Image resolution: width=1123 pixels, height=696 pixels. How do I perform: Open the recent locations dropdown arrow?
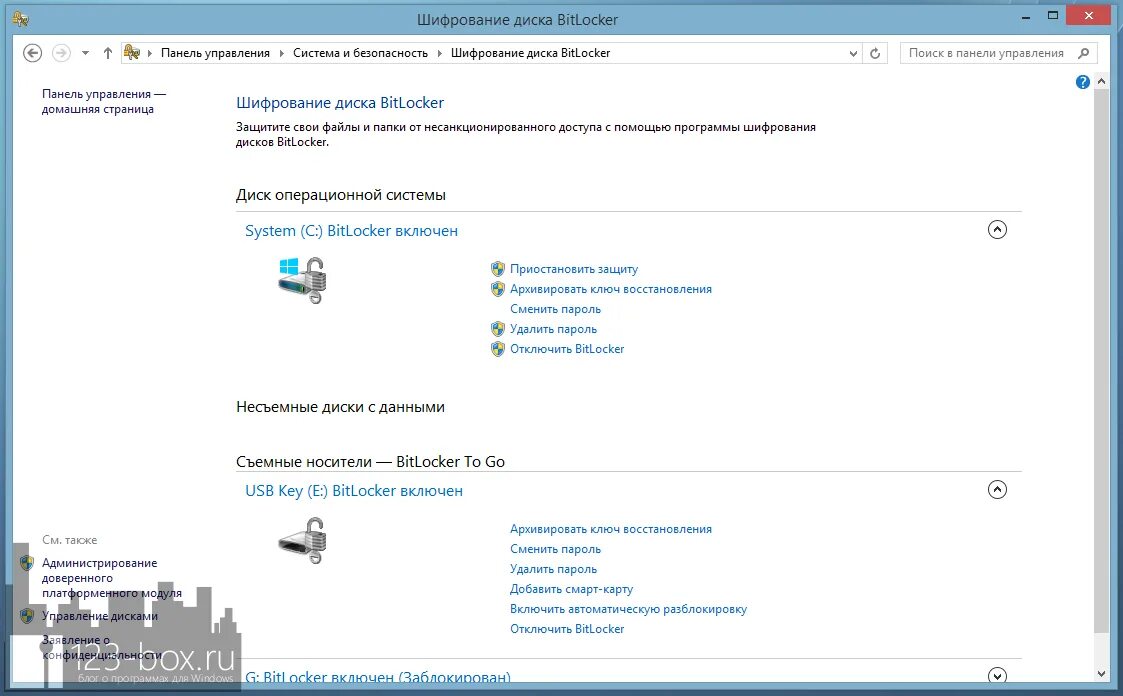[85, 53]
